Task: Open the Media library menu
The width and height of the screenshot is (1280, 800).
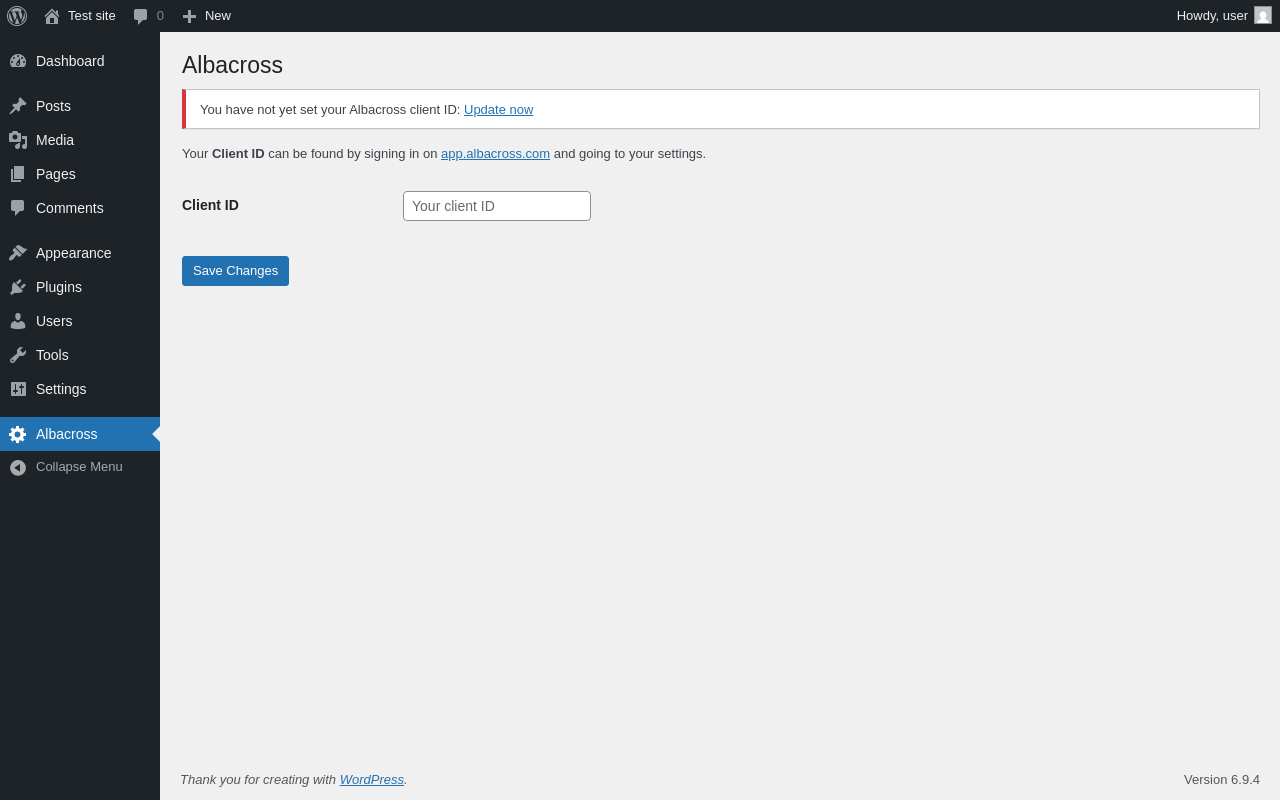Action: pos(80,140)
